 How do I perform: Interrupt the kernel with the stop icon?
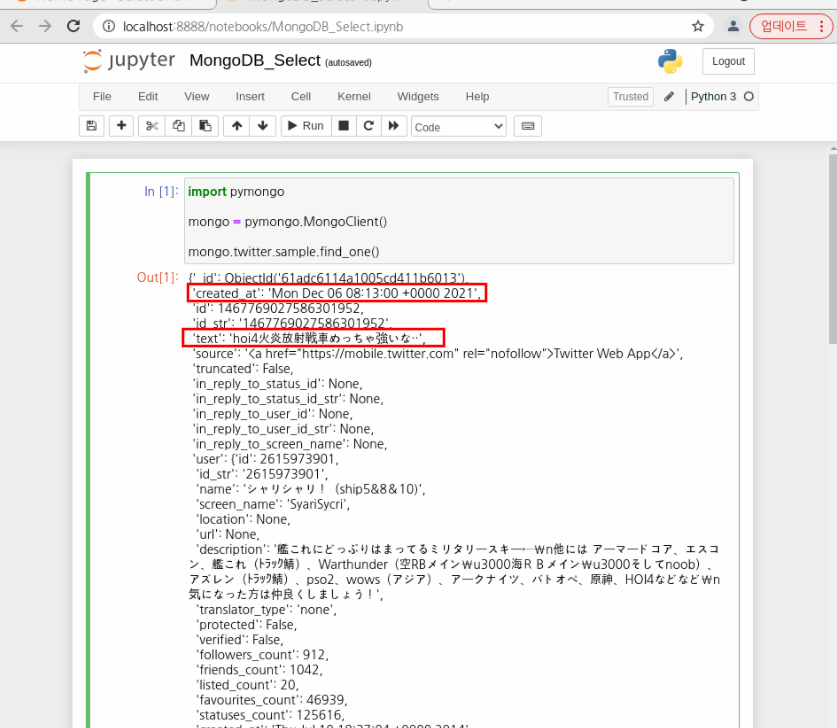tap(344, 126)
